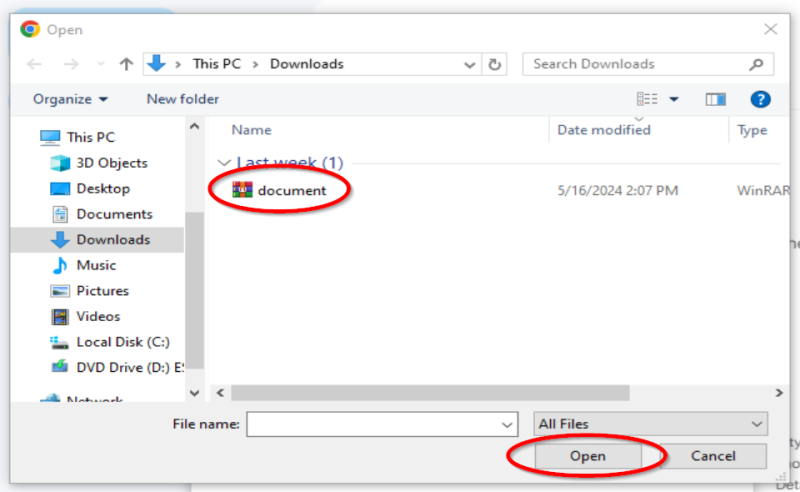The image size is (800, 492).
Task: Select the 5/16/2024 2:07 PM date cell
Action: 617,190
